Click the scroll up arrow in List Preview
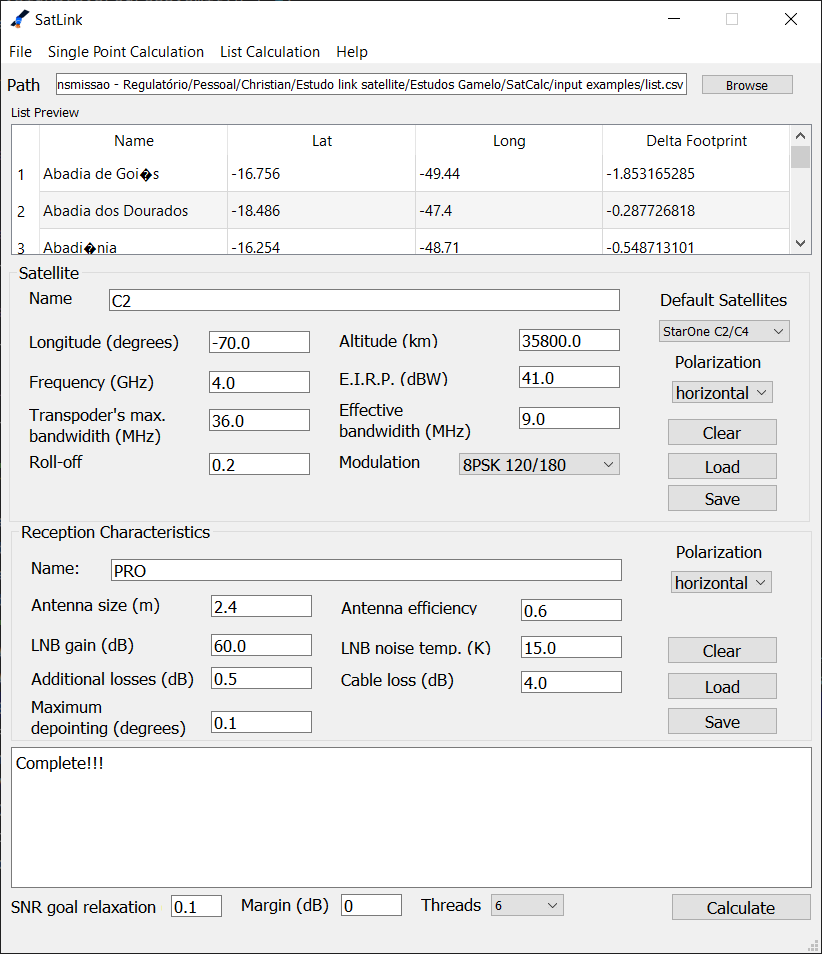The image size is (822, 954). click(x=801, y=135)
